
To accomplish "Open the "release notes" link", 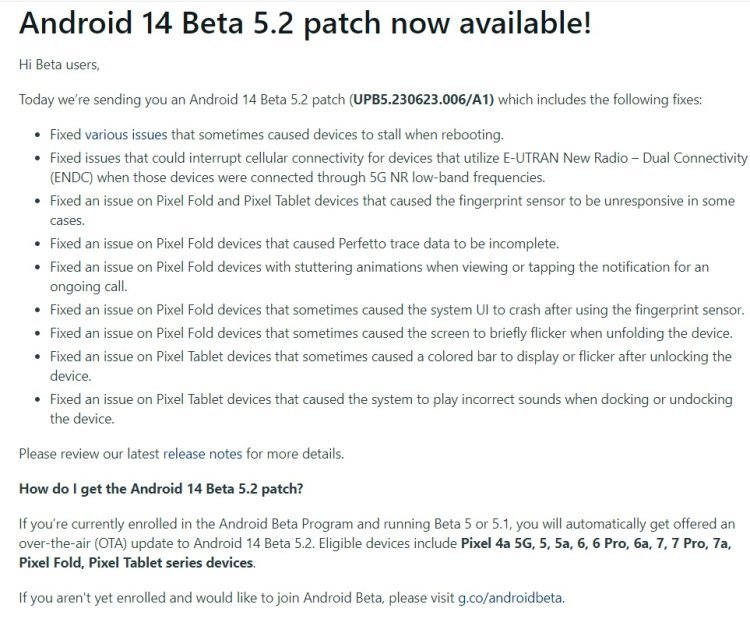I will (x=202, y=453).
